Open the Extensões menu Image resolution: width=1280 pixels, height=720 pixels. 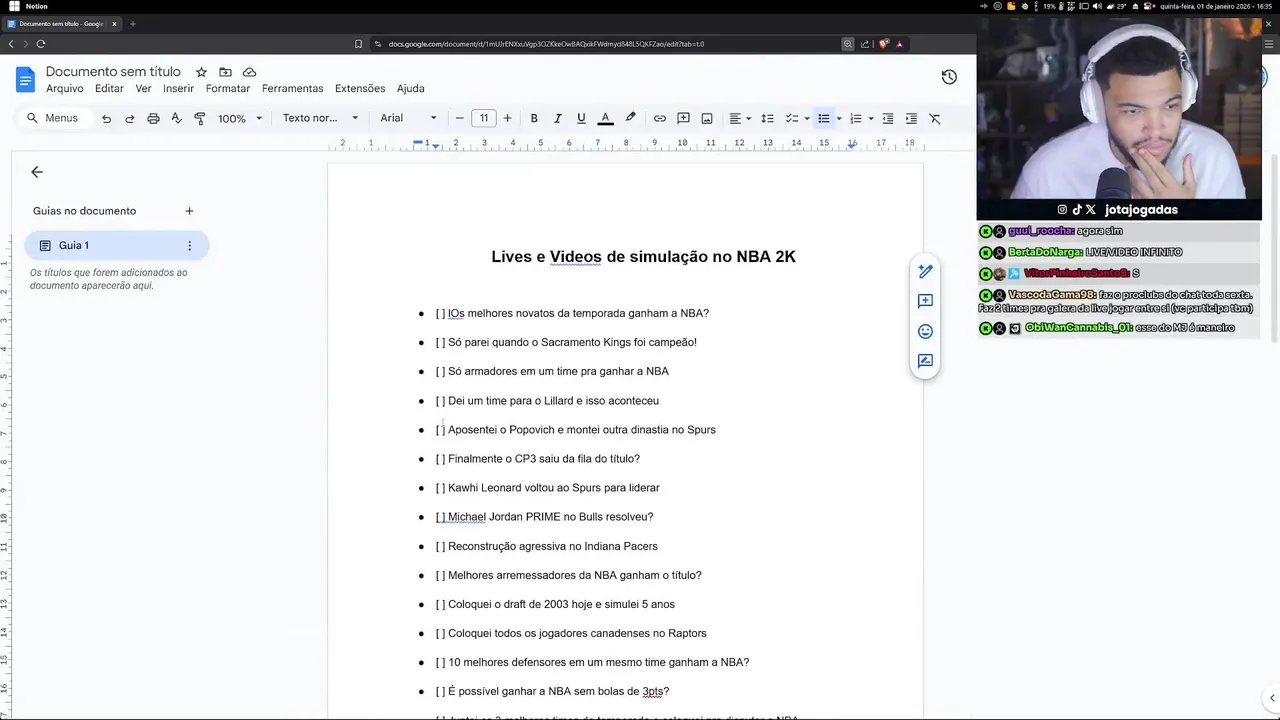(360, 89)
